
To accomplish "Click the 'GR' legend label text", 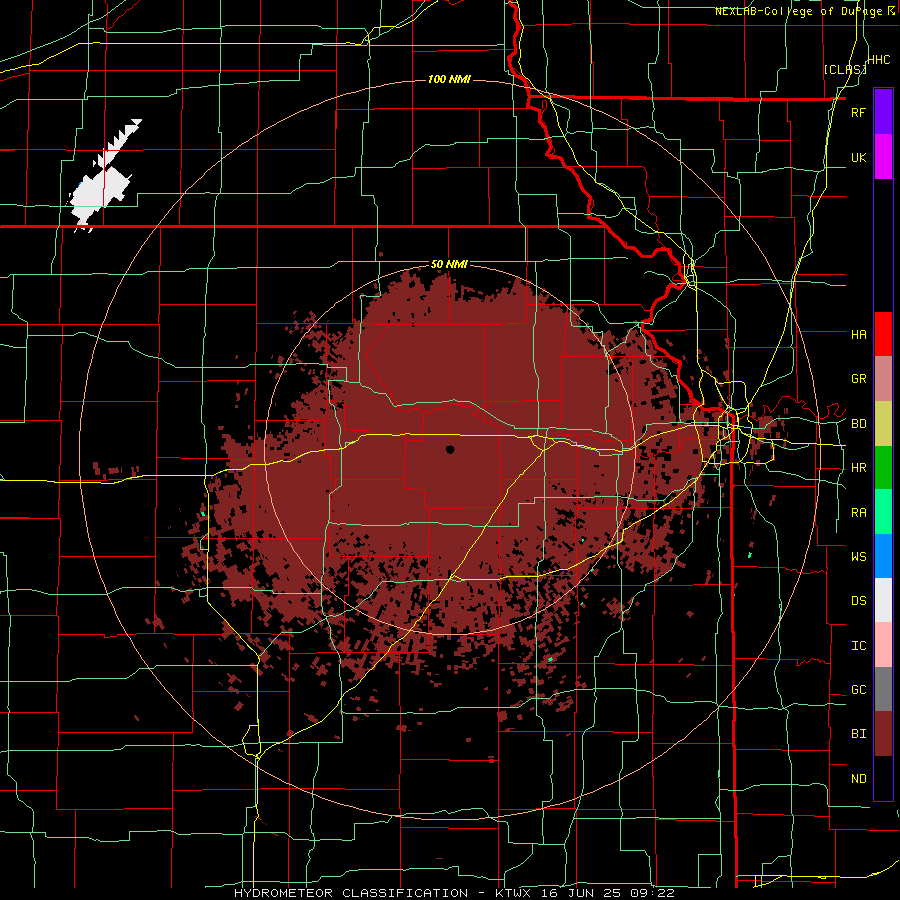I will [858, 379].
